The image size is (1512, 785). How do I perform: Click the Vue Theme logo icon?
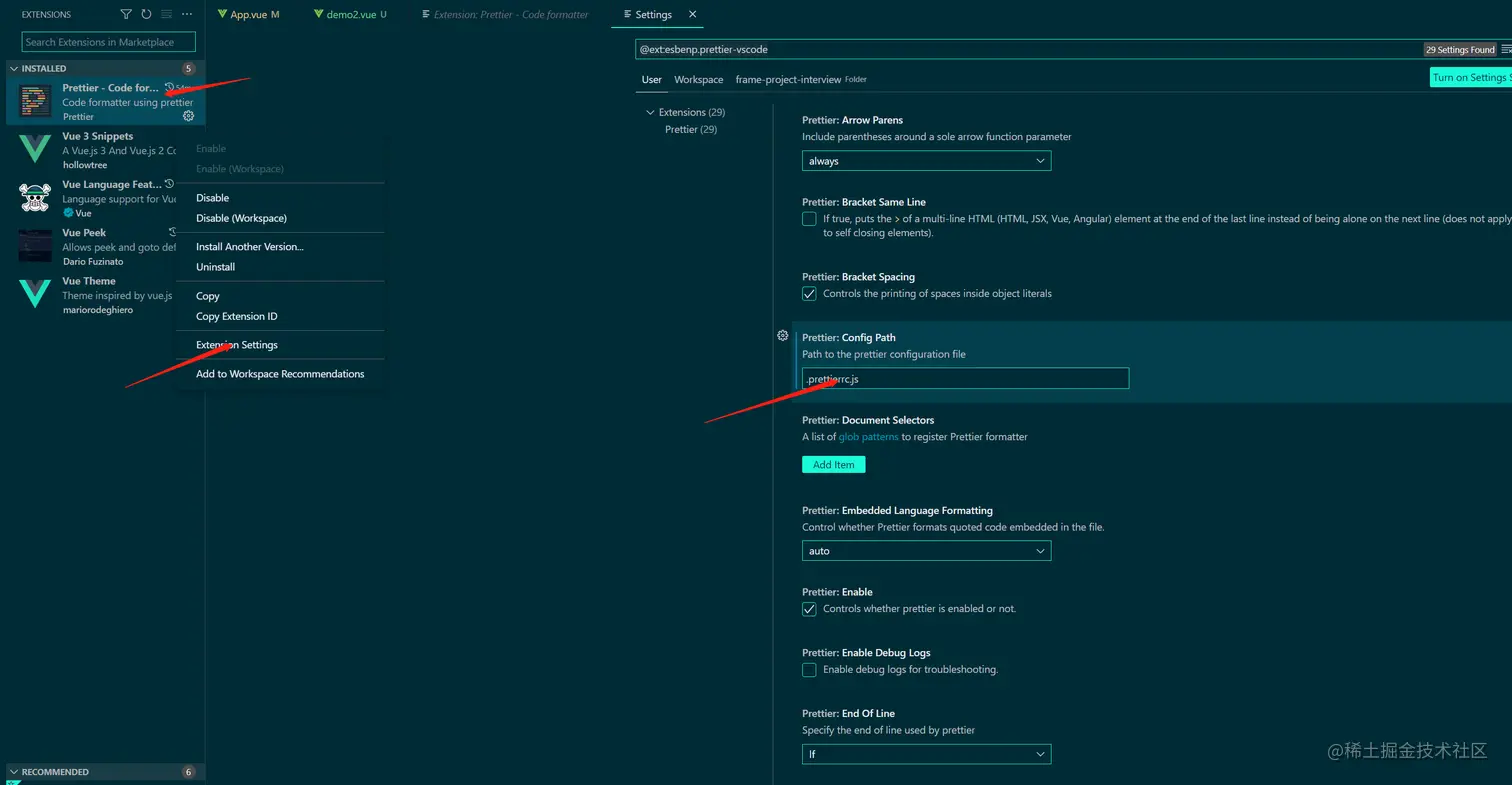pyautogui.click(x=35, y=294)
